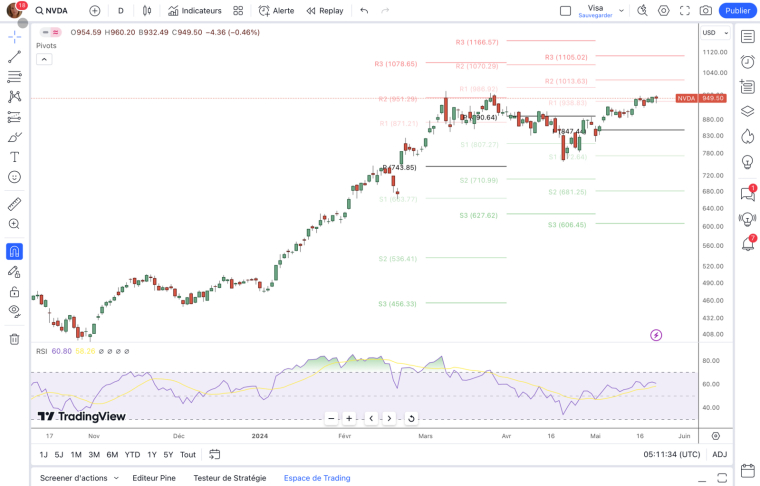
Task: Click the Publier button
Action: [x=738, y=11]
